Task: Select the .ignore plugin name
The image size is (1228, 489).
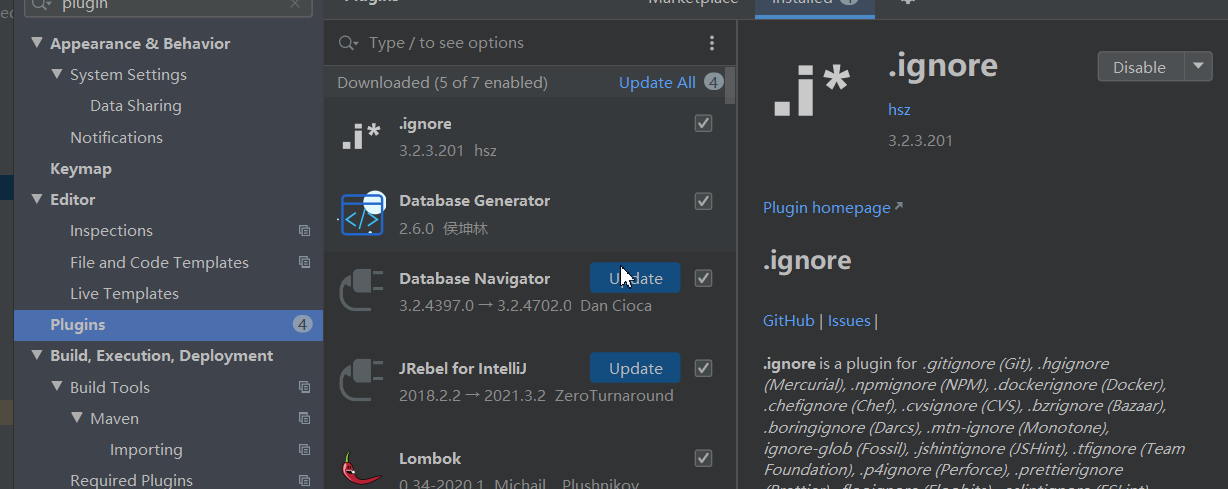Action: [425, 124]
